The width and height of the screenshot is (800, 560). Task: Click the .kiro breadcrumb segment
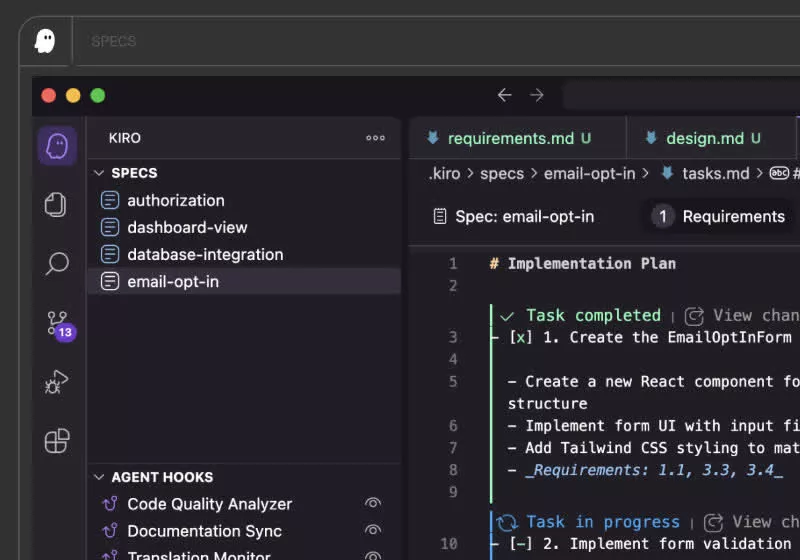444,173
